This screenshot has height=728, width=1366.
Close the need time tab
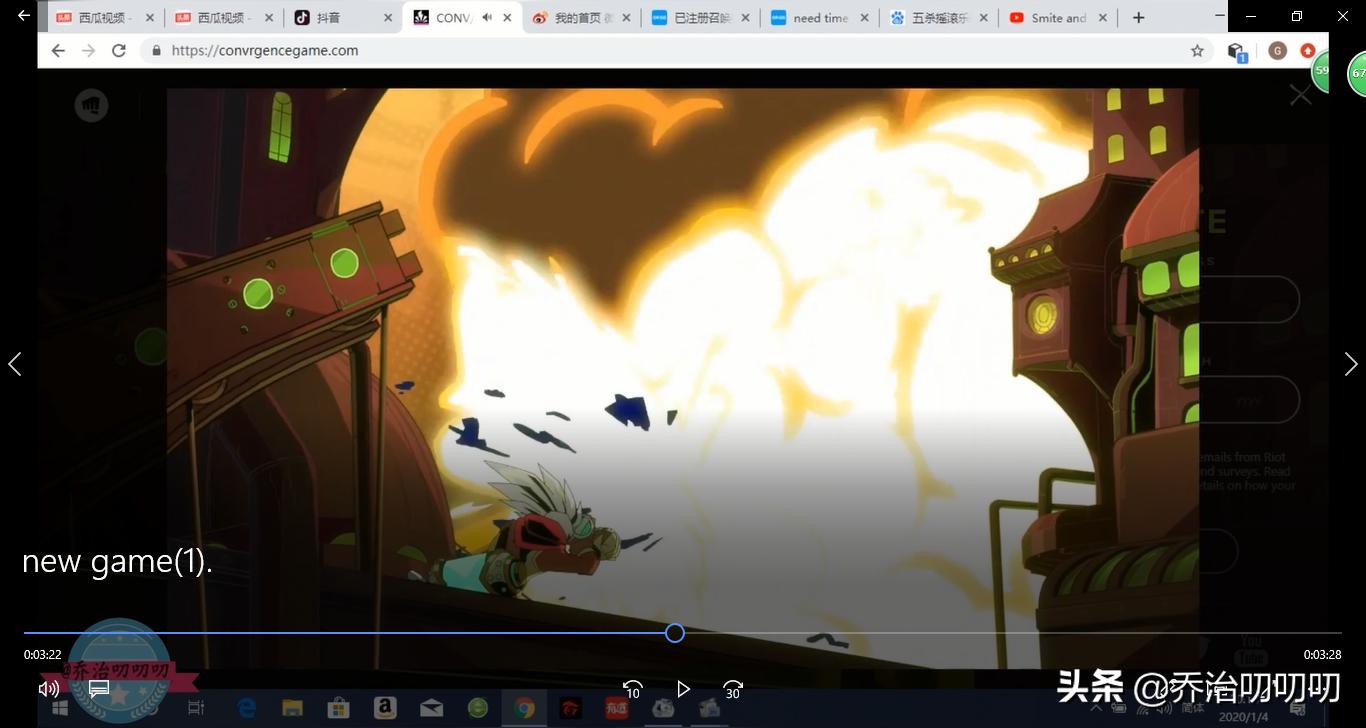click(865, 18)
